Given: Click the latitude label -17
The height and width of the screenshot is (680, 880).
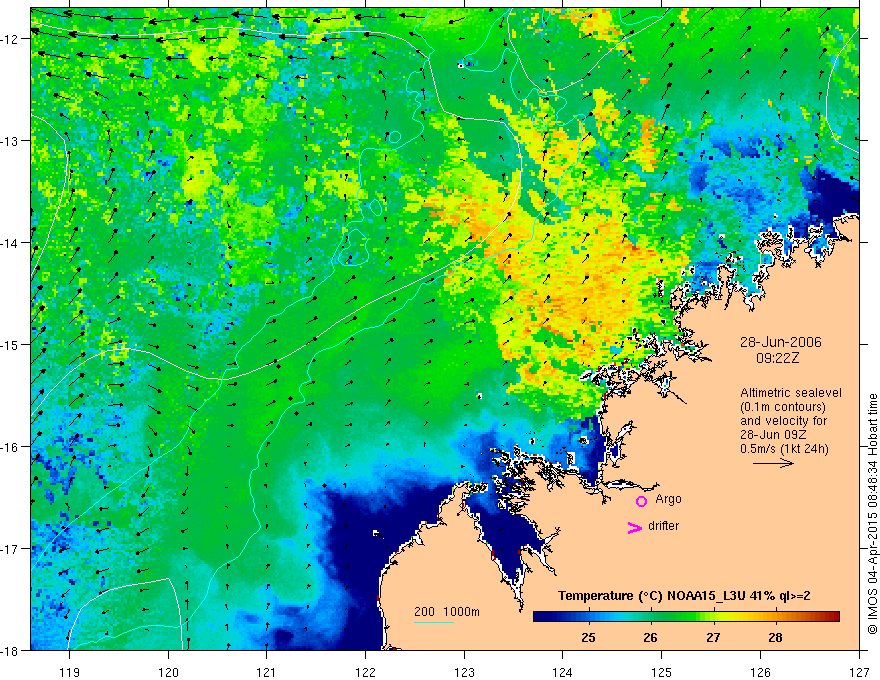Looking at the screenshot, I should coord(11,549).
